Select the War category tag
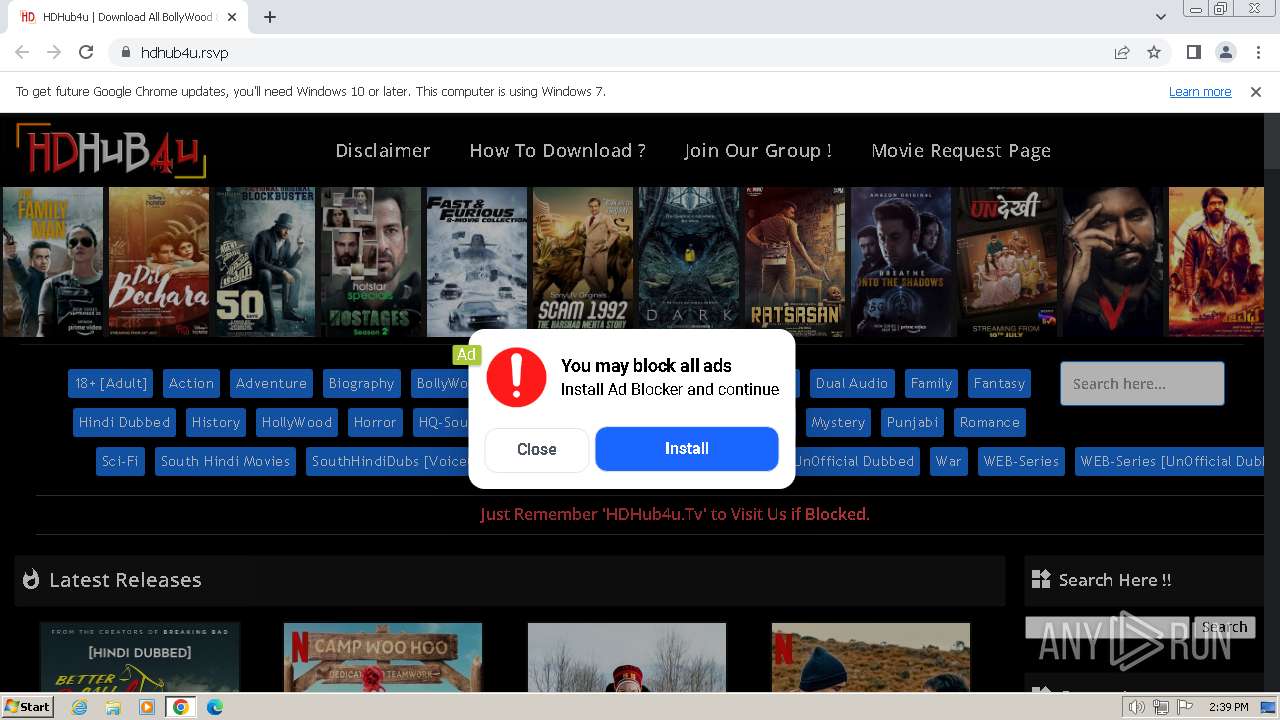The width and height of the screenshot is (1280, 720). 949,461
